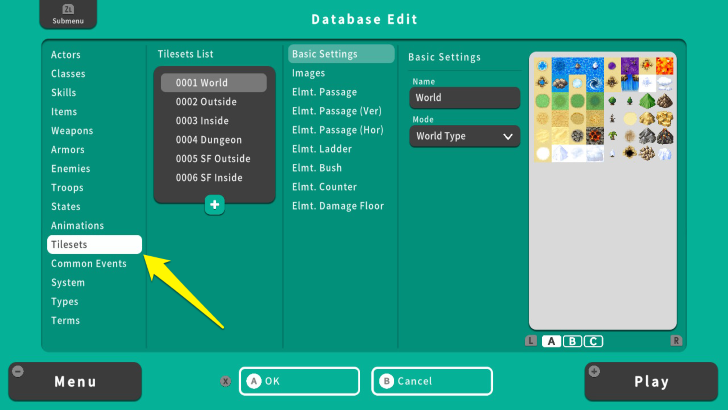Select tileset 0005 SF Outside
Viewport: 728px width, 410px height.
click(x=214, y=159)
